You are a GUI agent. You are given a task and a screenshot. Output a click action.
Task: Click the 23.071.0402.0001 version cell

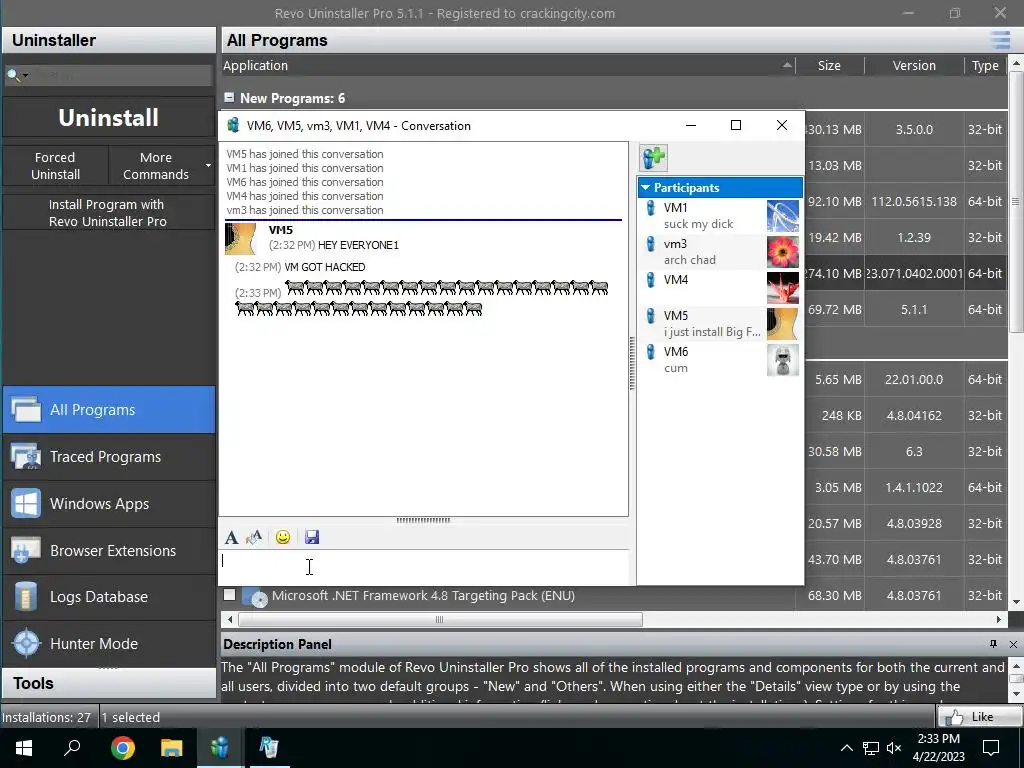click(x=914, y=274)
